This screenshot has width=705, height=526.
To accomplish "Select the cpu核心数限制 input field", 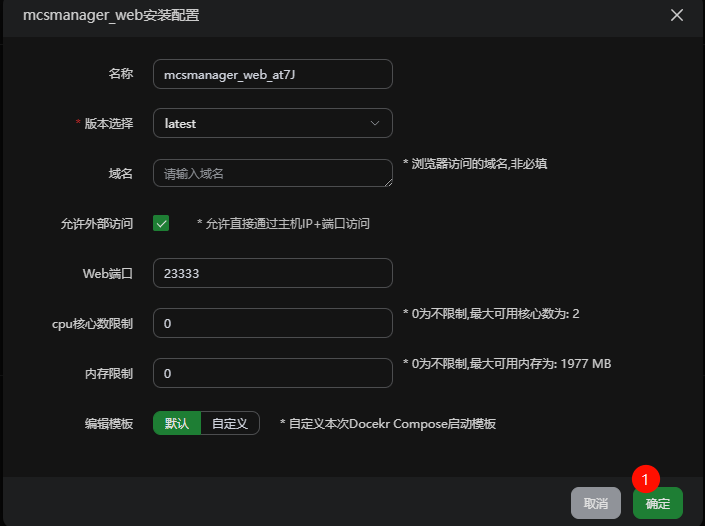I will pyautogui.click(x=272, y=323).
